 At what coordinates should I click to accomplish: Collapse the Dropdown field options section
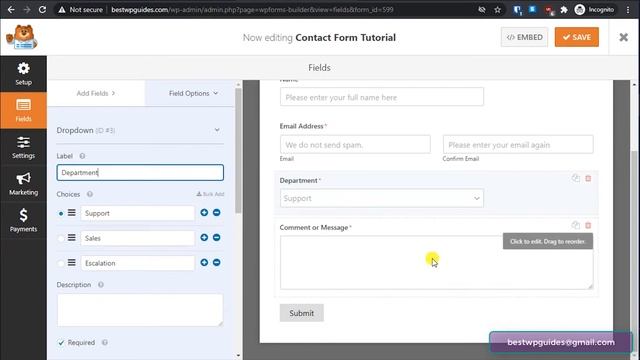click(x=217, y=130)
